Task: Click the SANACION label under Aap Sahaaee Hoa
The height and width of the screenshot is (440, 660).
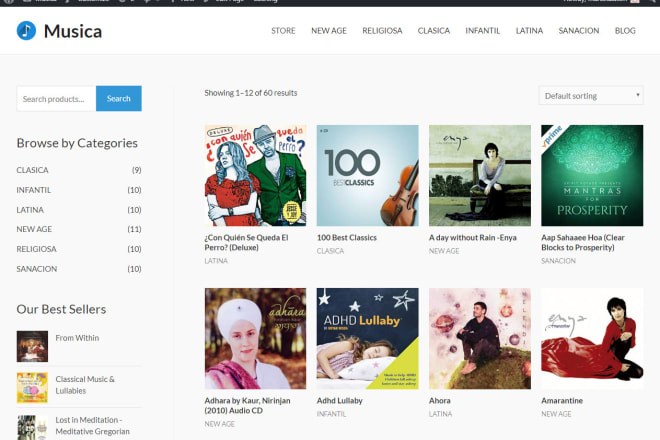Action: coord(559,261)
